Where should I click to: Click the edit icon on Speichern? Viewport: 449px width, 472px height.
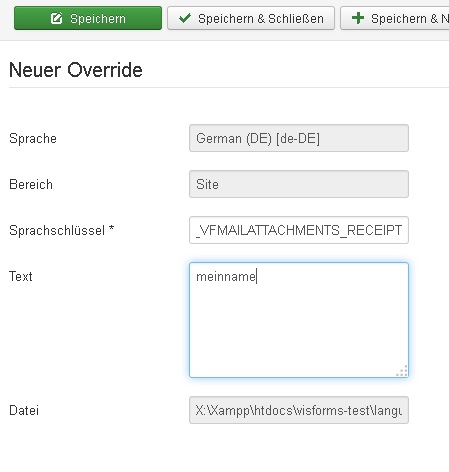56,18
